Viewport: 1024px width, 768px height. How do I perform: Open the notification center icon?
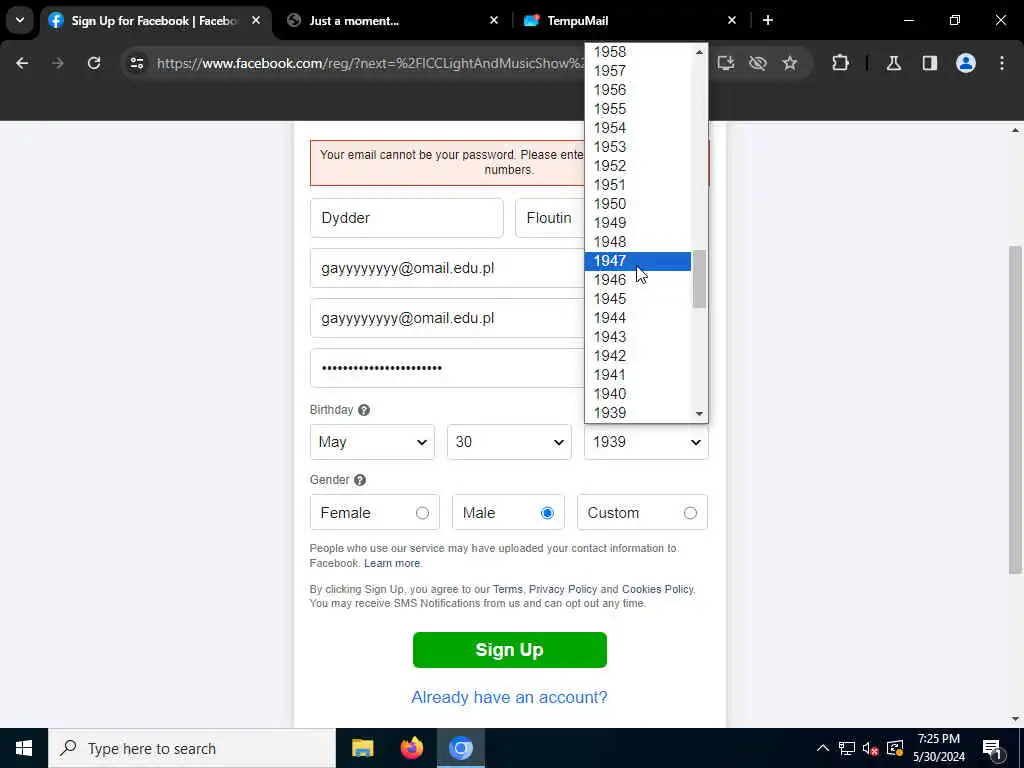(x=993, y=749)
